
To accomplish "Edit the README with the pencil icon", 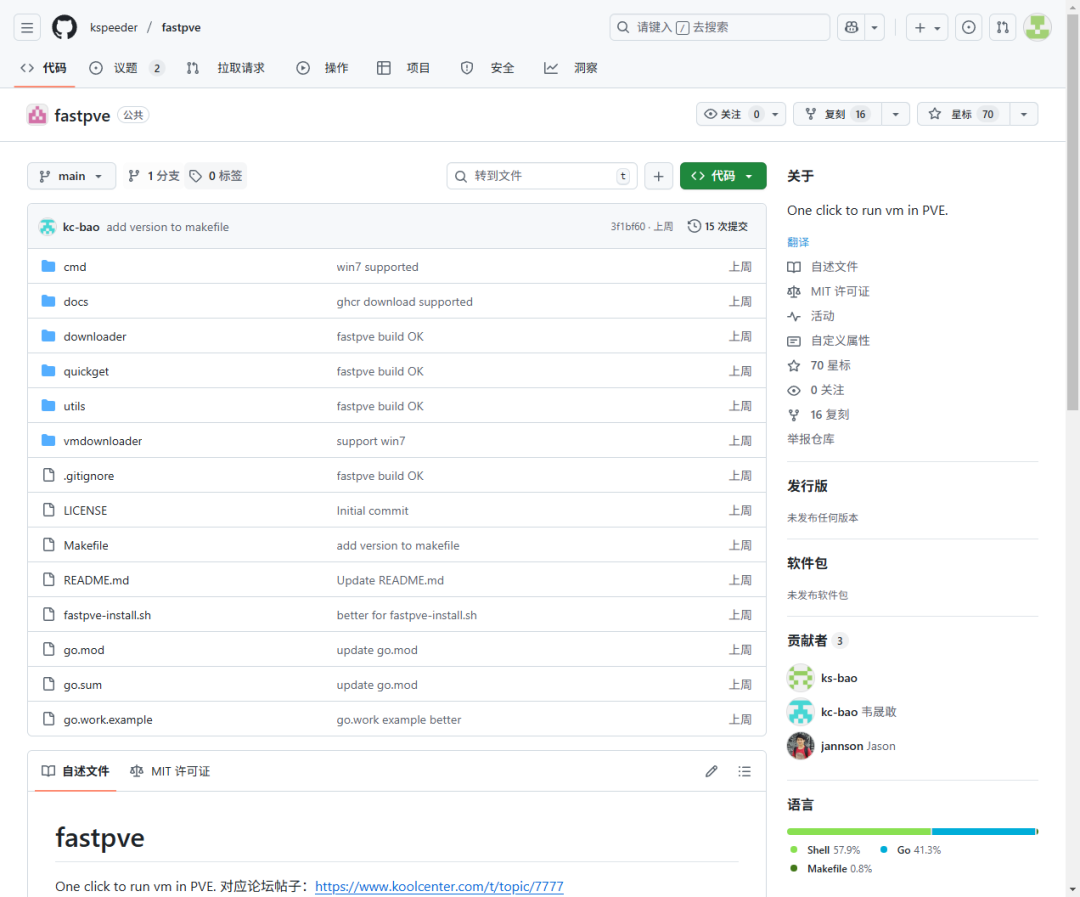I will [x=711, y=771].
